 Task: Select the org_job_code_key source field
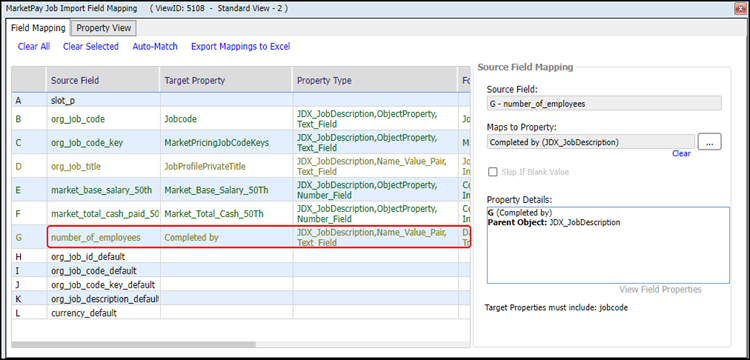click(103, 142)
